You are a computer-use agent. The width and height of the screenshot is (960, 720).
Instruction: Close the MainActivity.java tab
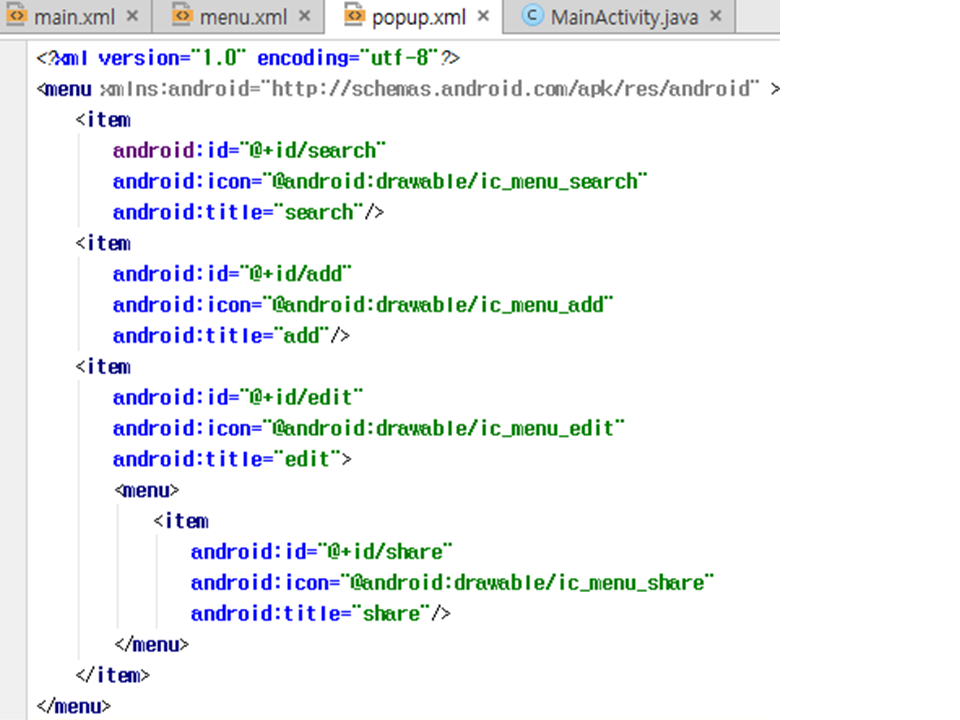click(716, 17)
